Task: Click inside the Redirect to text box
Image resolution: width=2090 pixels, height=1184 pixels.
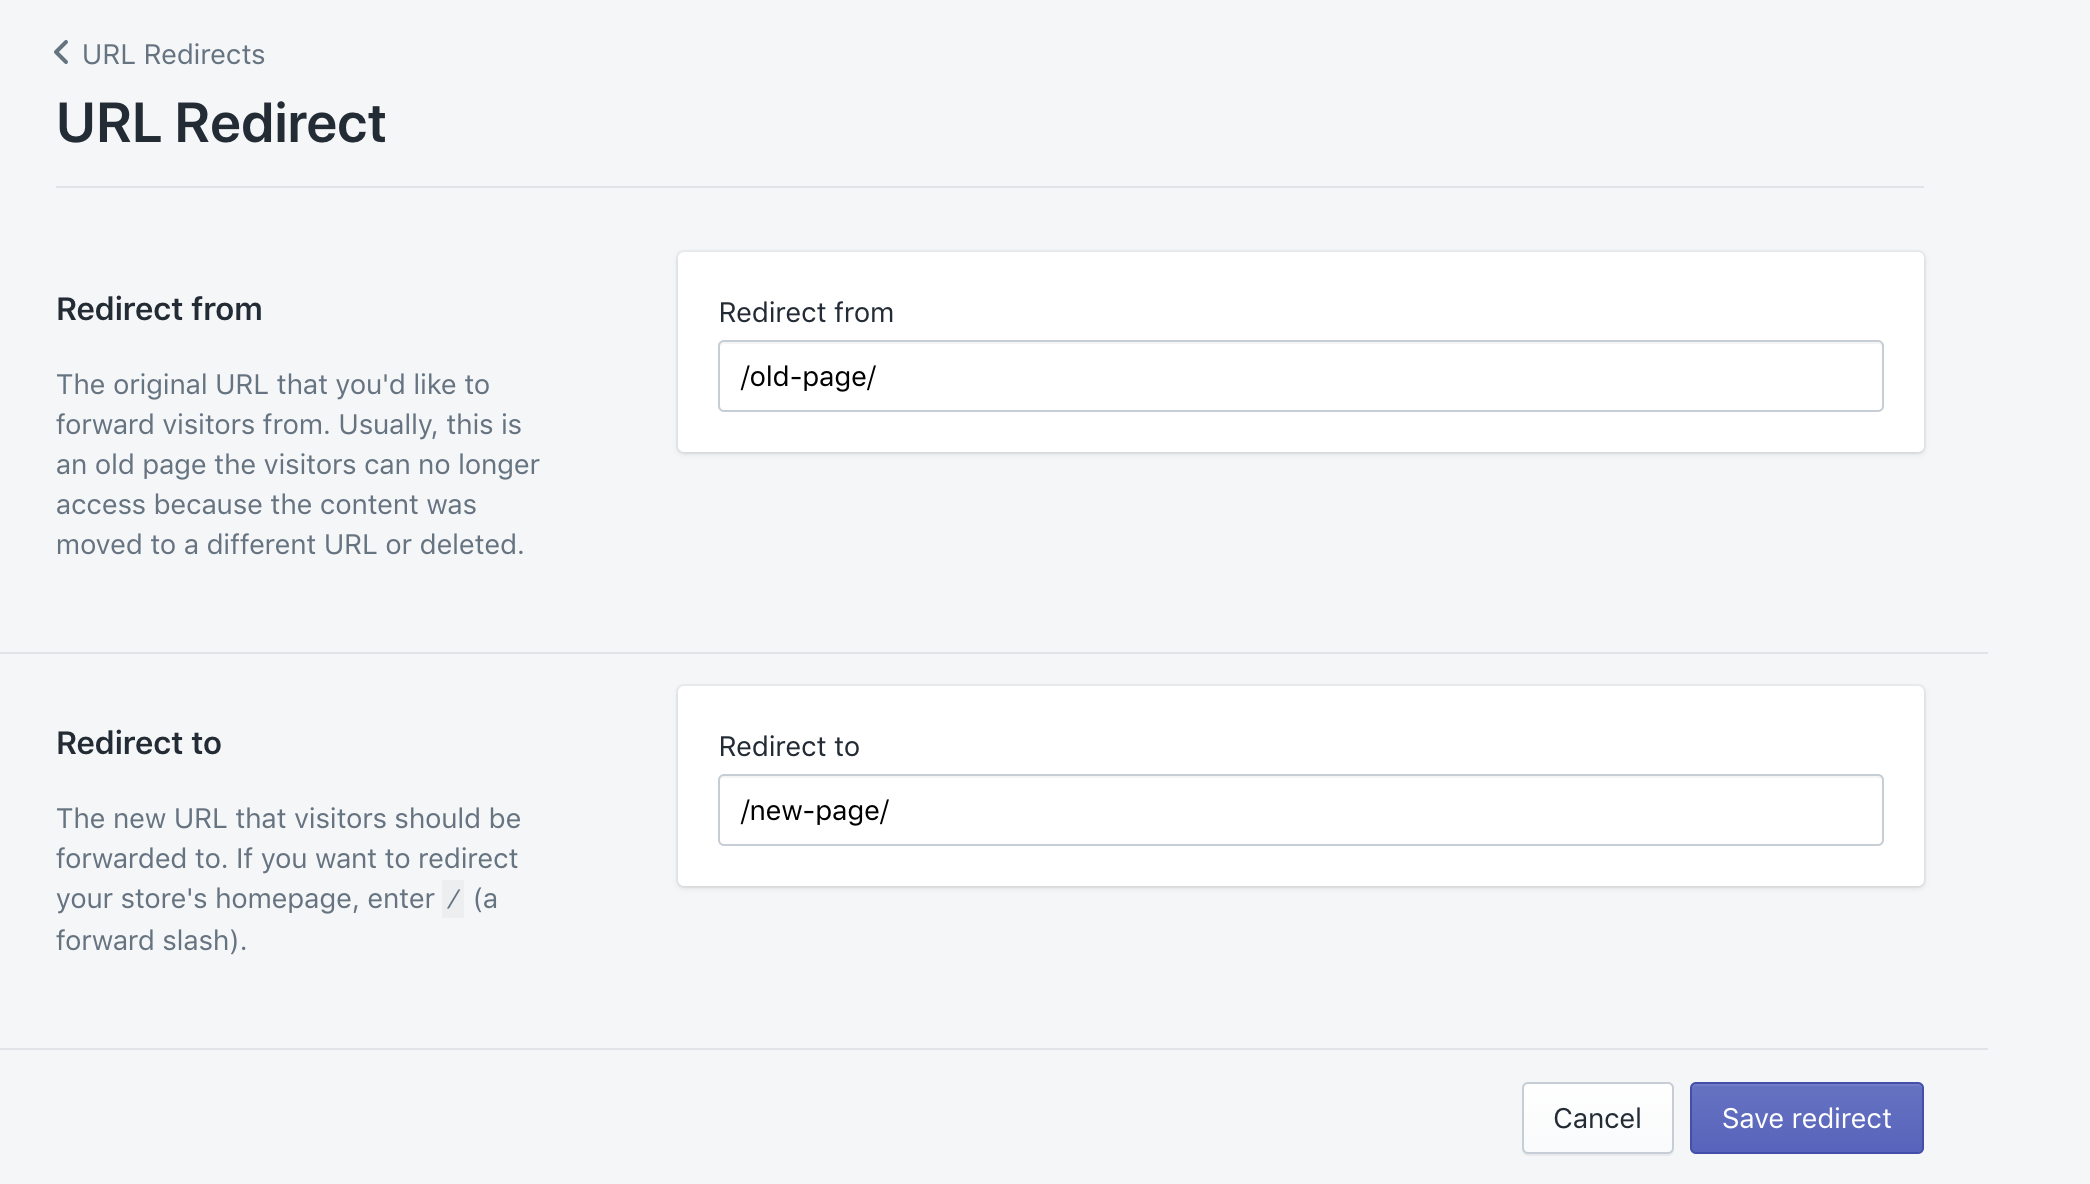Action: point(1300,810)
